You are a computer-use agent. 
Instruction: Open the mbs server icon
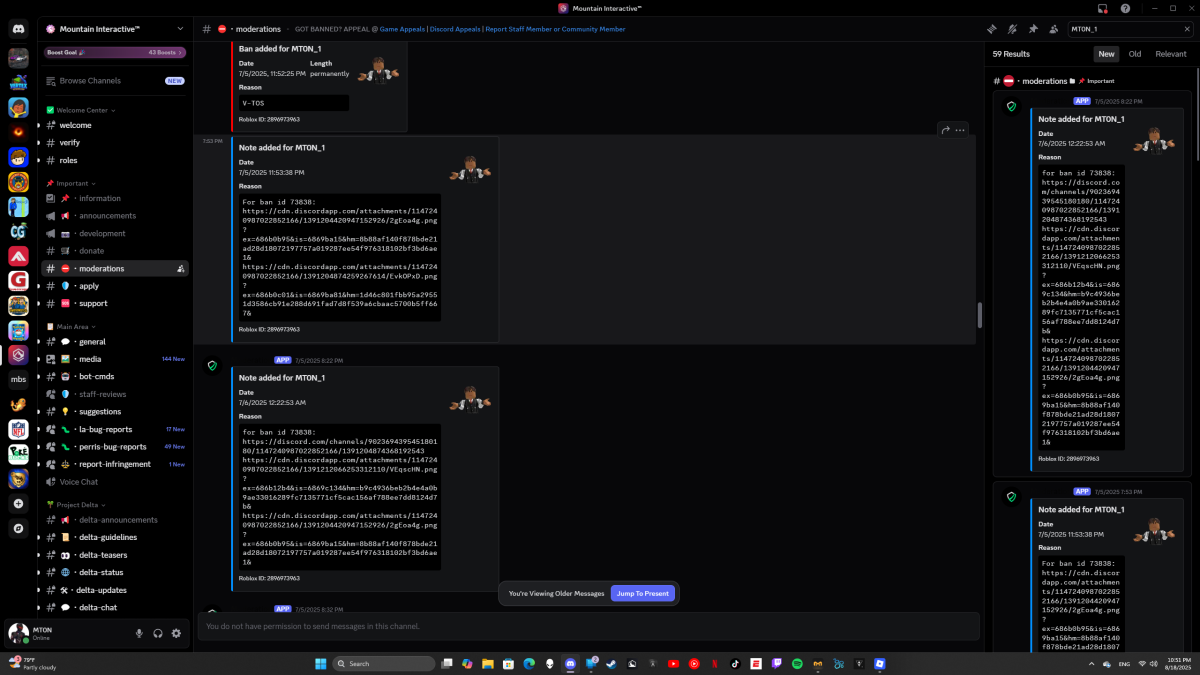click(x=18, y=380)
